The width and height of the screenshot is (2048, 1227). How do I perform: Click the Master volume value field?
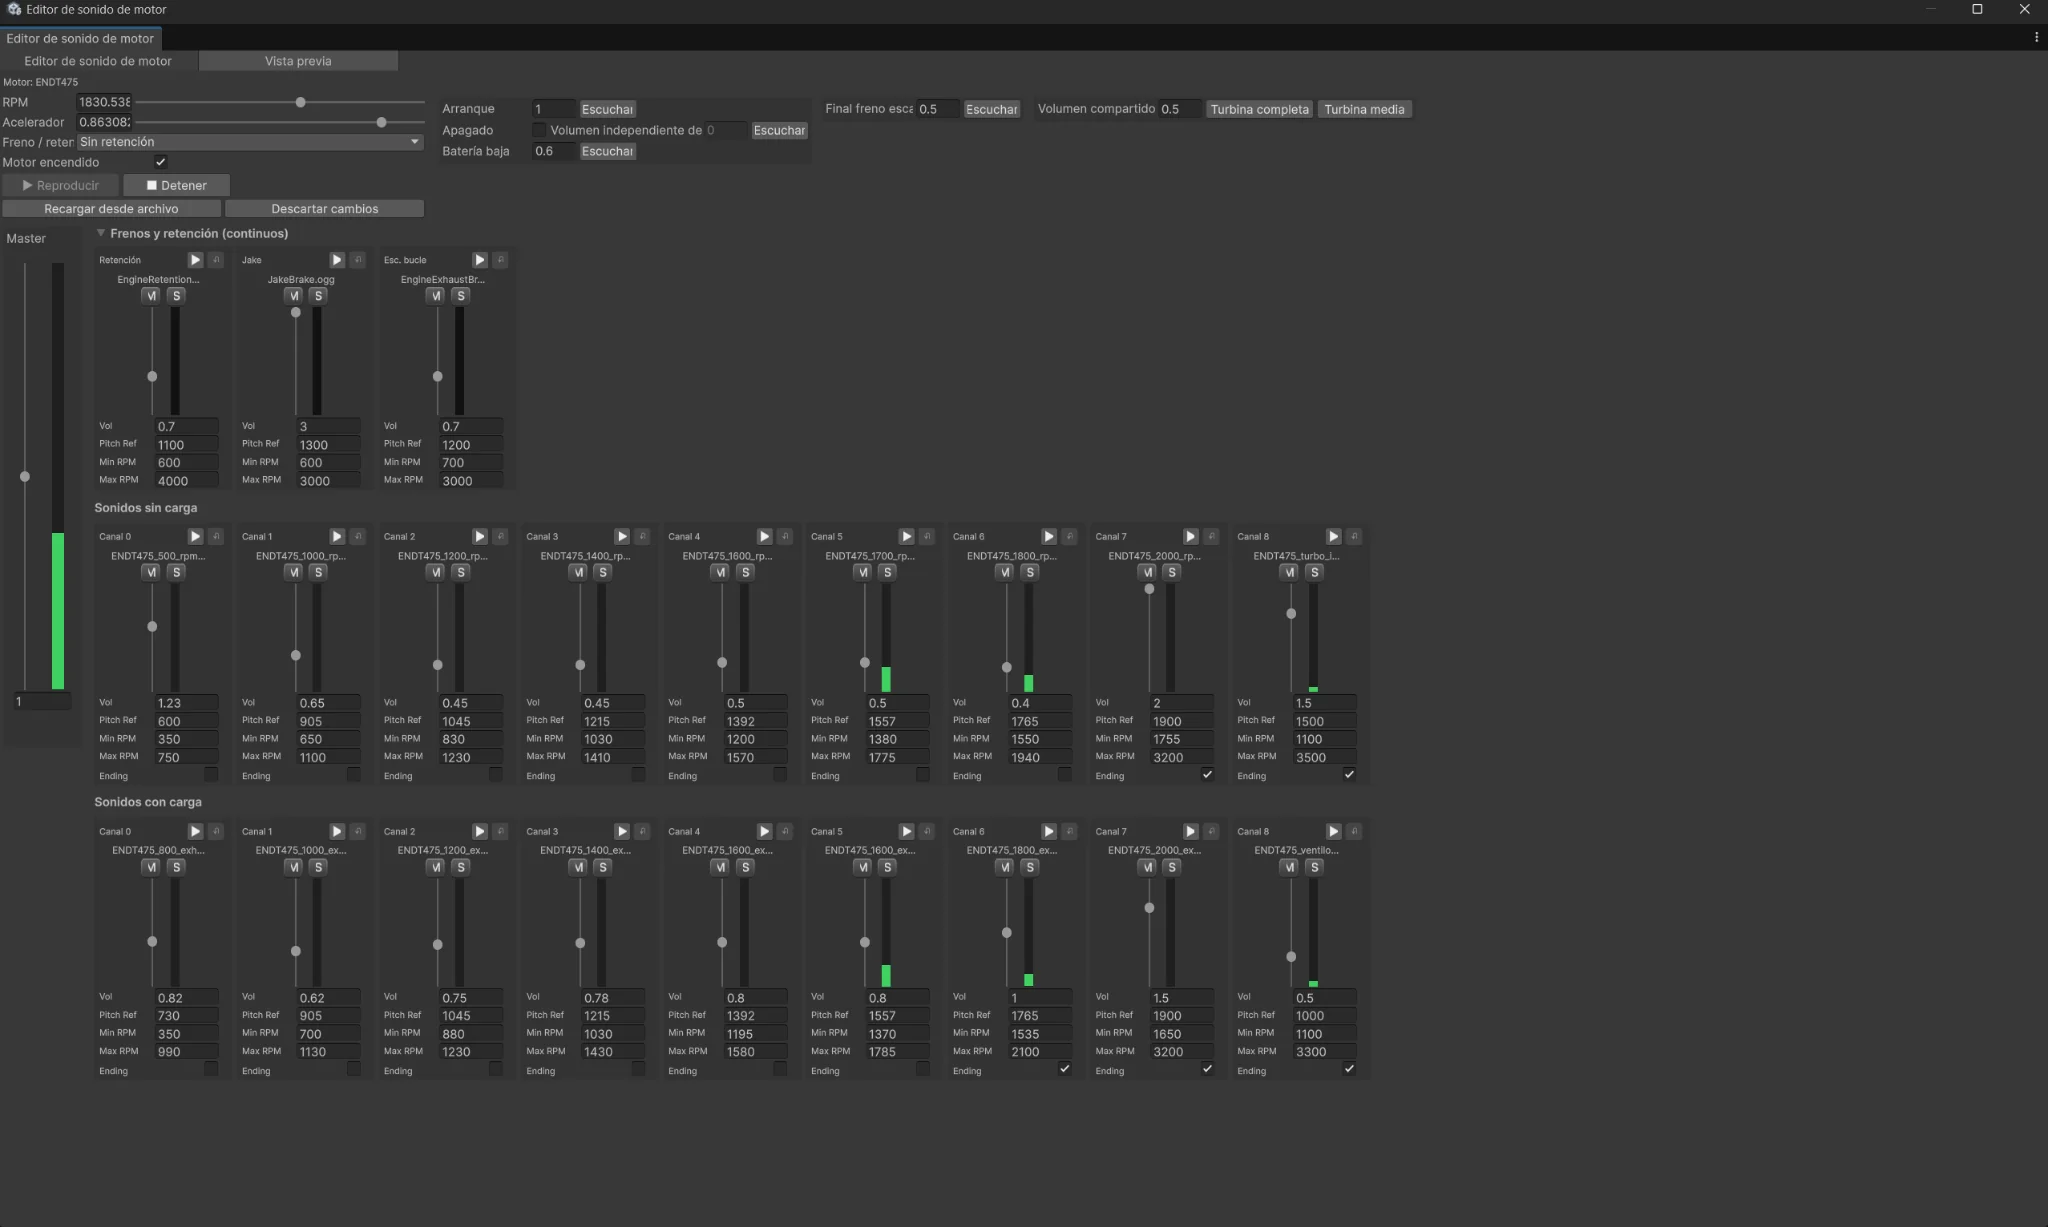pyautogui.click(x=42, y=702)
